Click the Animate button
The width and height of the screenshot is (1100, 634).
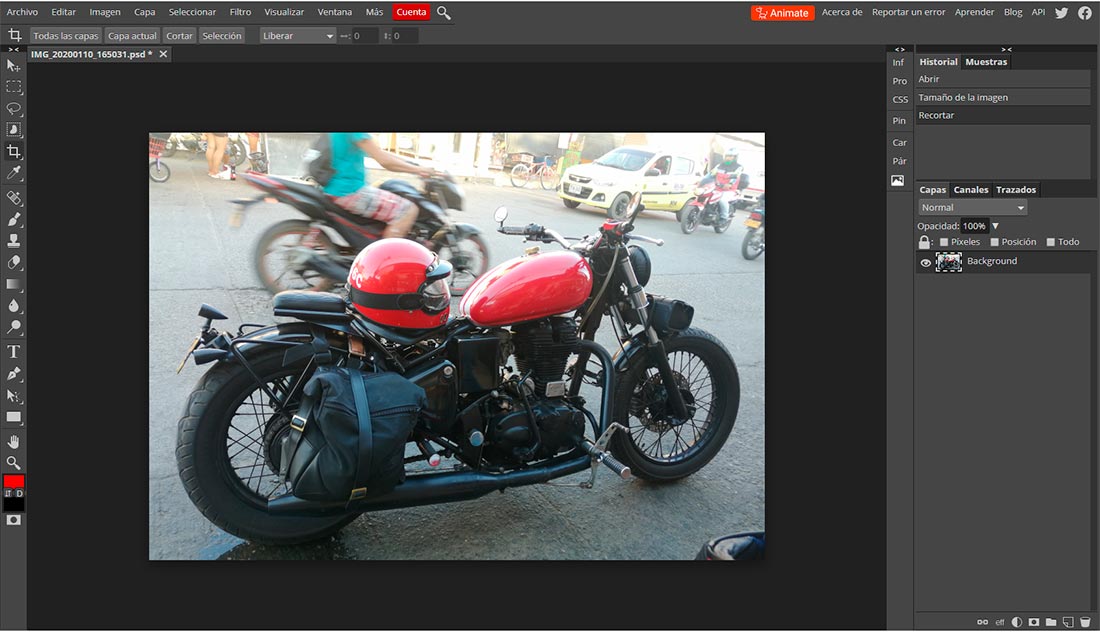pos(783,13)
